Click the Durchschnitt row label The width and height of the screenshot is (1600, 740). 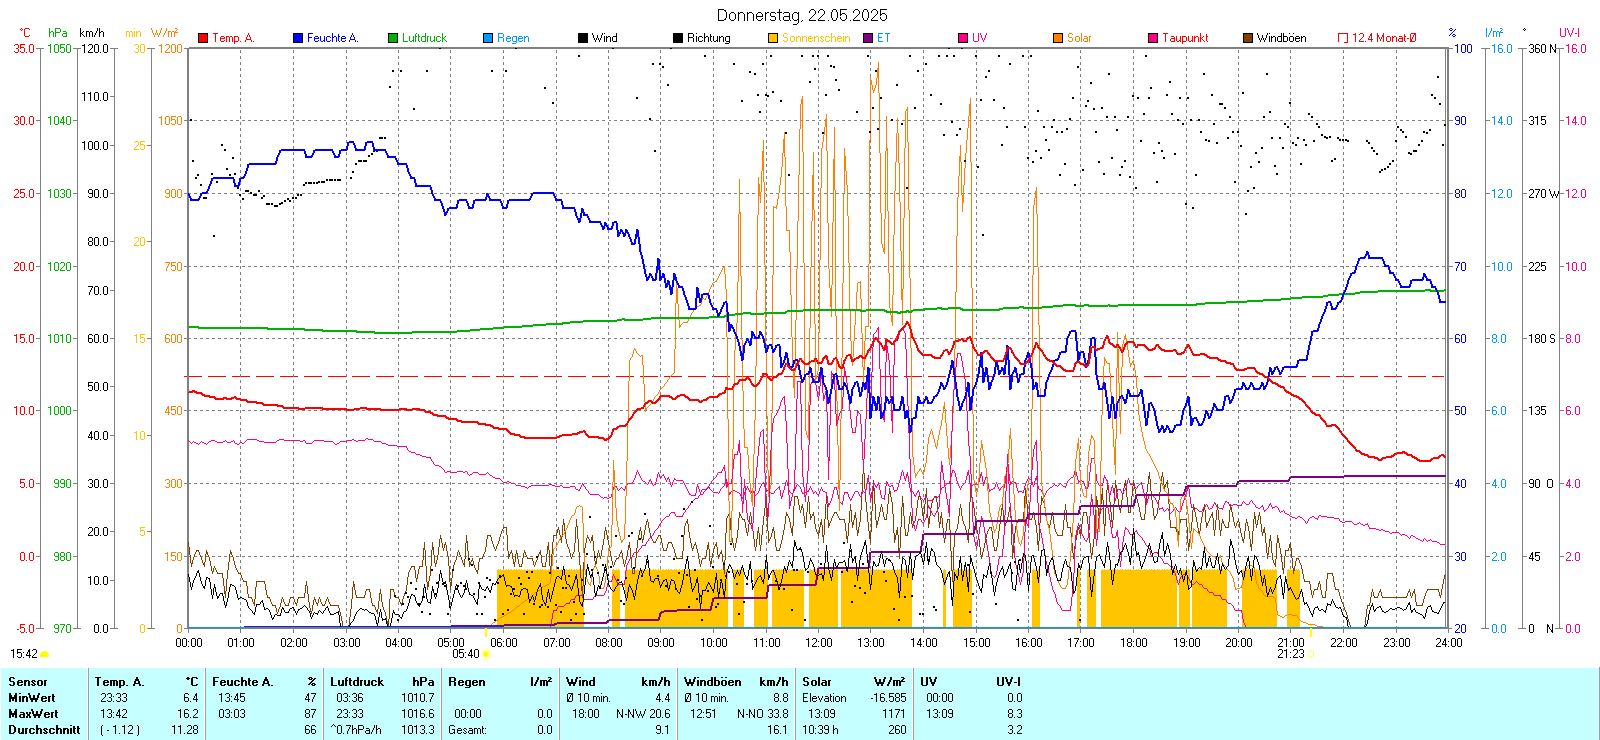pyautogui.click(x=44, y=730)
